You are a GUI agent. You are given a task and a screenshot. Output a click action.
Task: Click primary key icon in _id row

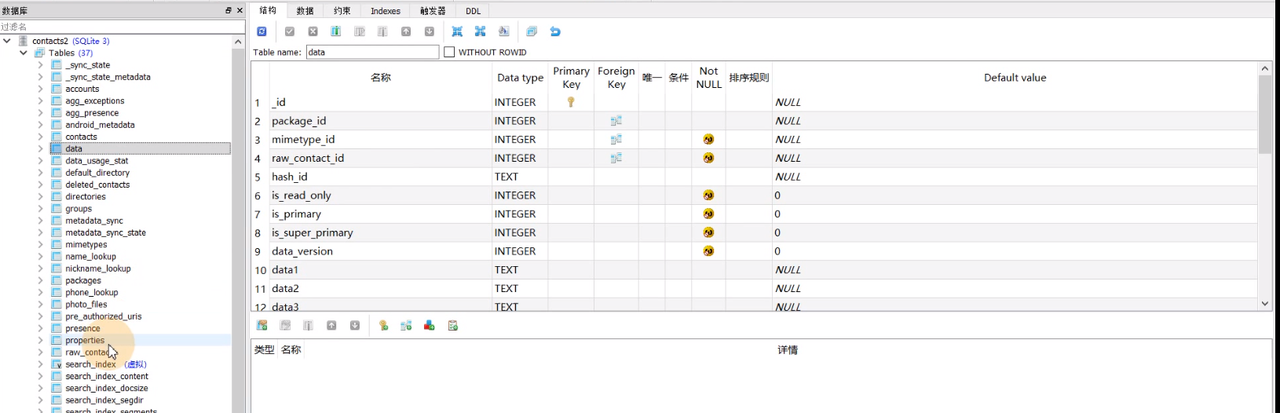point(571,102)
